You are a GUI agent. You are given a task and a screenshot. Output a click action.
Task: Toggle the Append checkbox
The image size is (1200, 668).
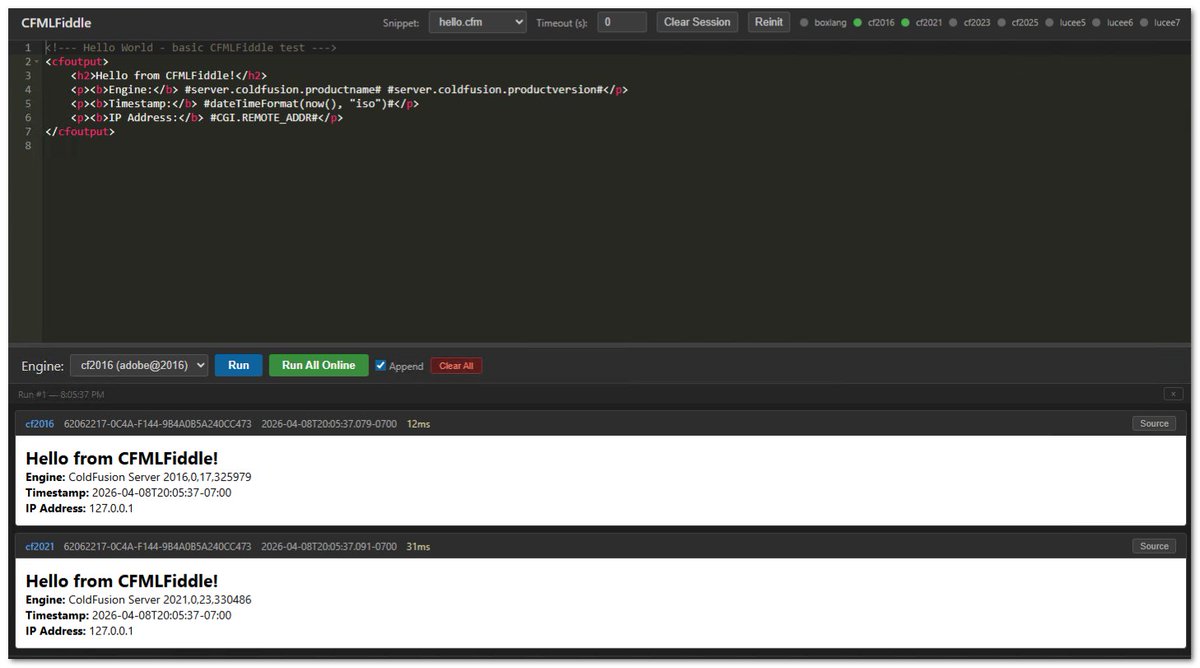point(381,365)
